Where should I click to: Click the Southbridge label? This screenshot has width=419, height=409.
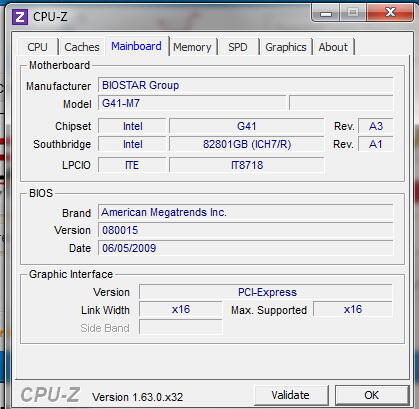[62, 144]
